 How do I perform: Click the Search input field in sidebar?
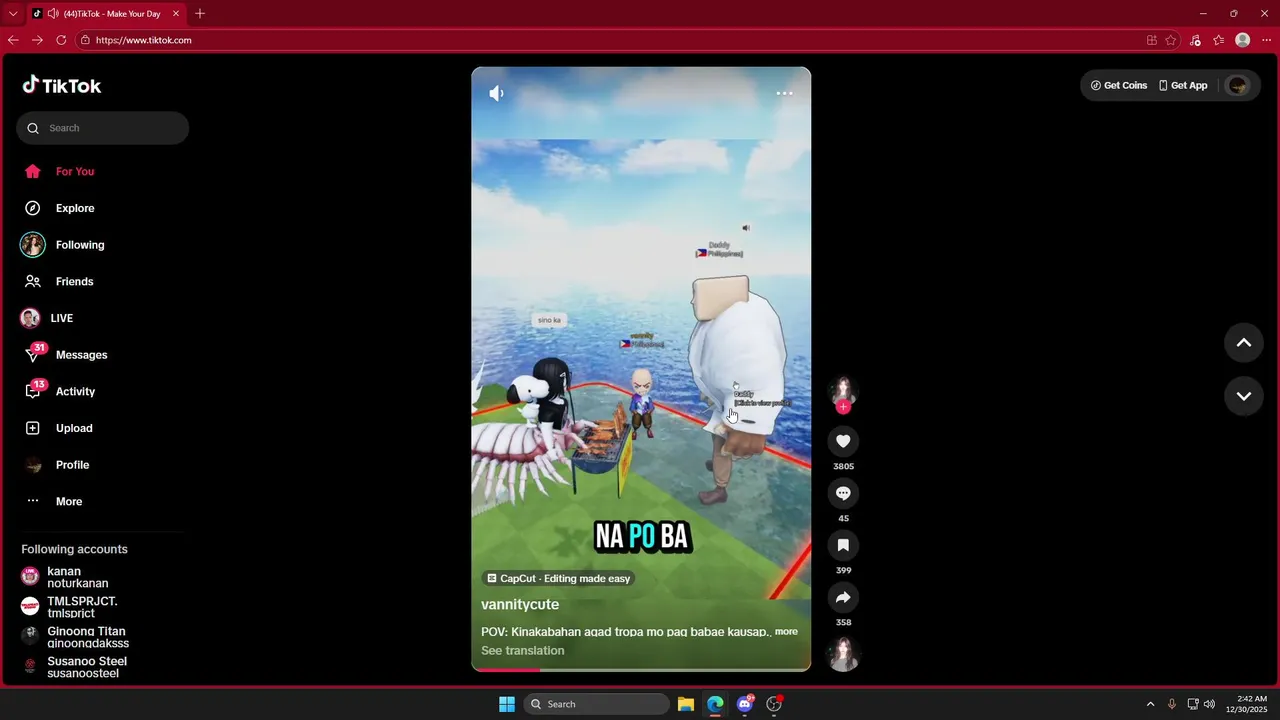102,128
